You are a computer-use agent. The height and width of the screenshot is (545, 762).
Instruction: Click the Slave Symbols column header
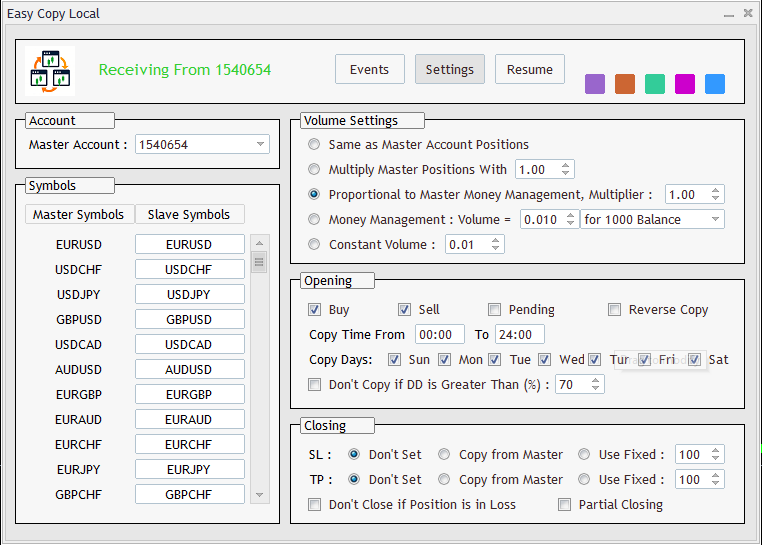pos(190,214)
